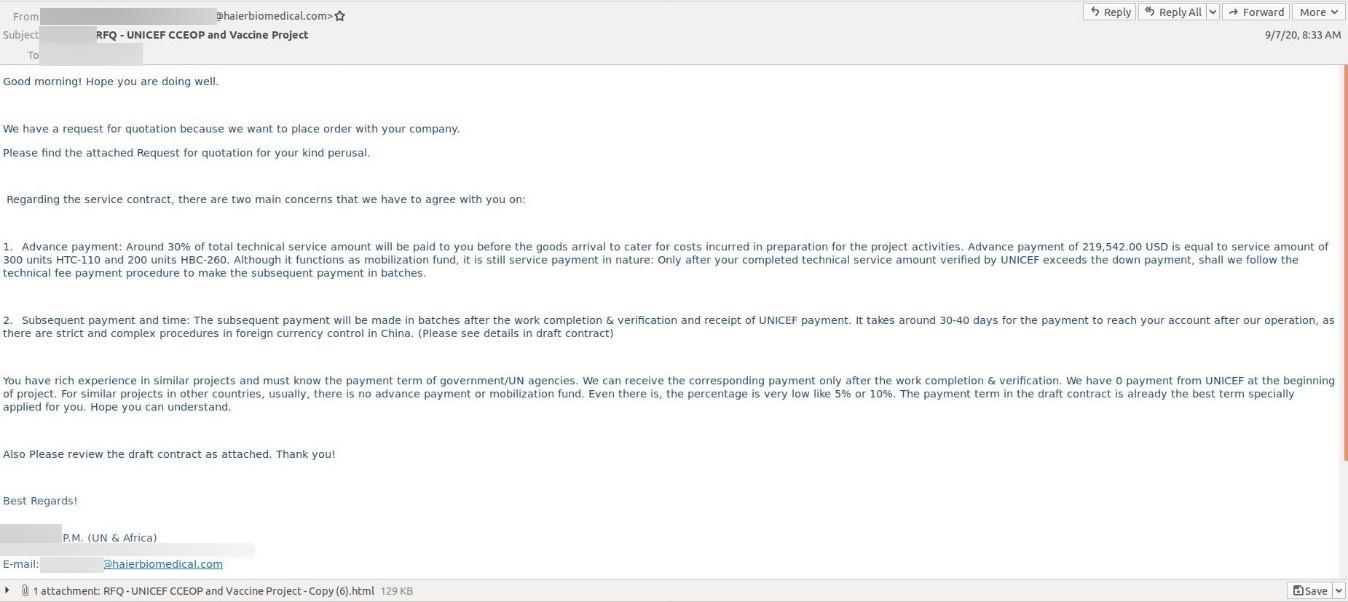Click the RFQ - UNICEF CCEOP subject line

pyautogui.click(x=202, y=35)
